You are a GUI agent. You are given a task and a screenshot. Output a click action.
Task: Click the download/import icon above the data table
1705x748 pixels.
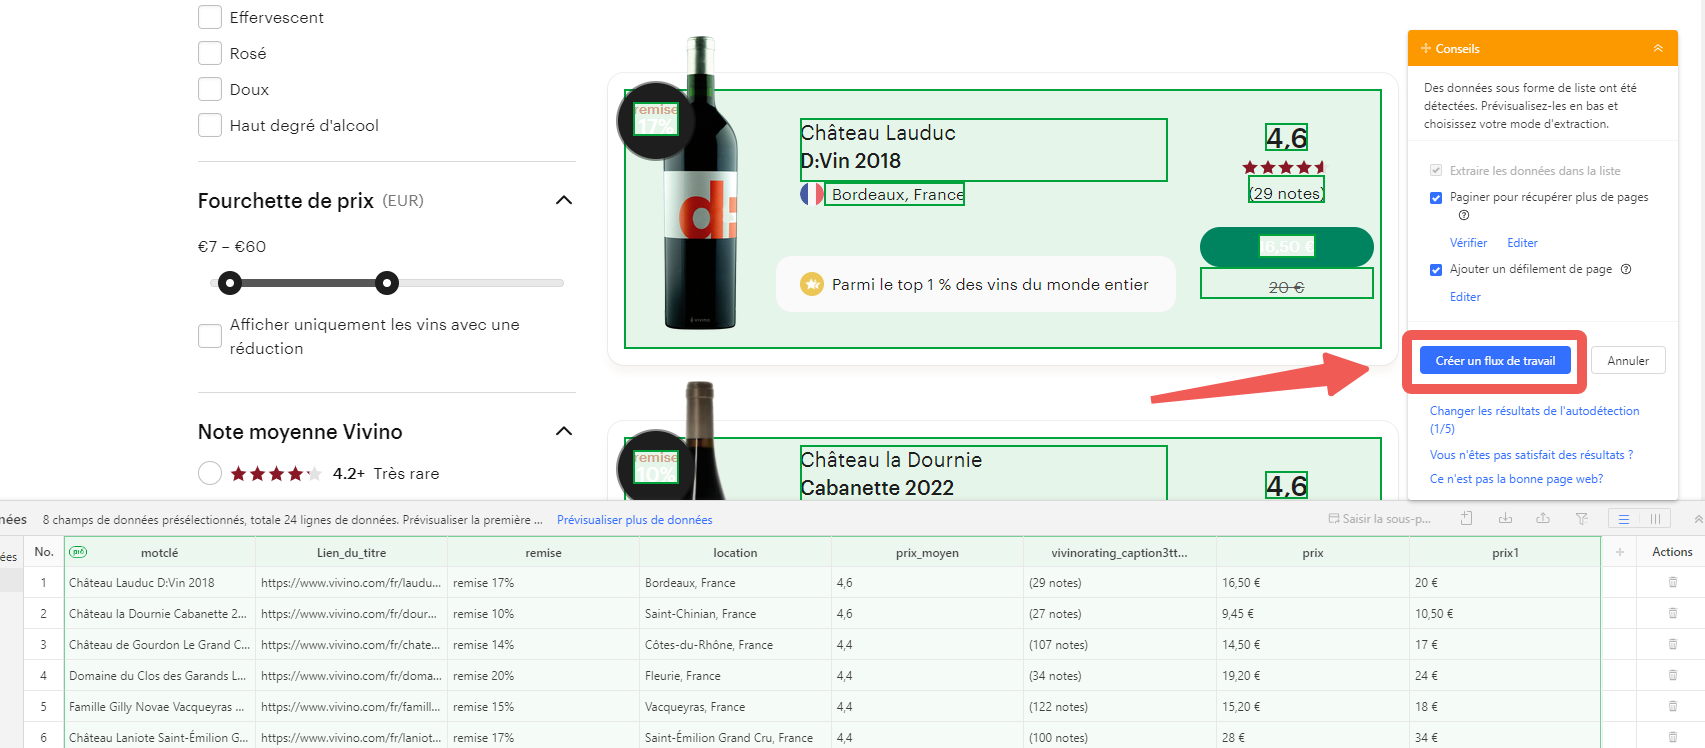click(1505, 519)
